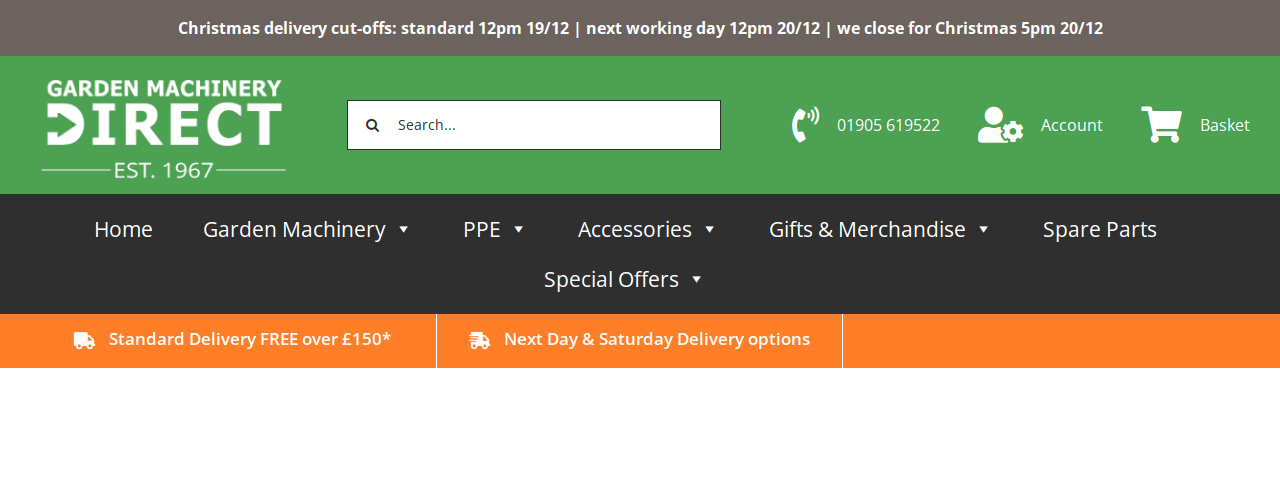Image resolution: width=1280 pixels, height=480 pixels.
Task: Expand the PPE dropdown arrow
Action: [x=519, y=229]
